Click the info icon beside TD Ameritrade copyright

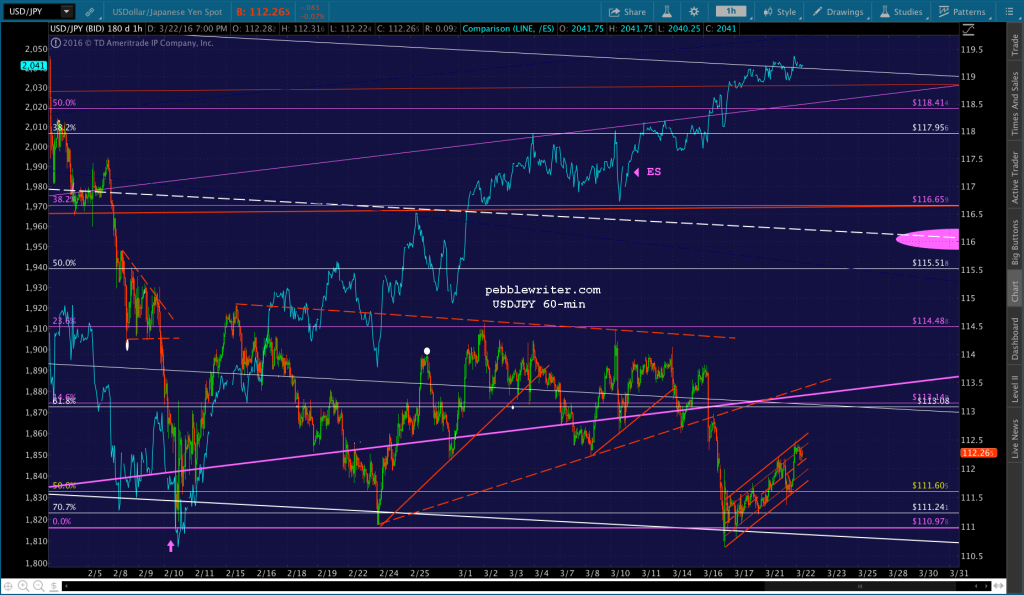(56, 43)
